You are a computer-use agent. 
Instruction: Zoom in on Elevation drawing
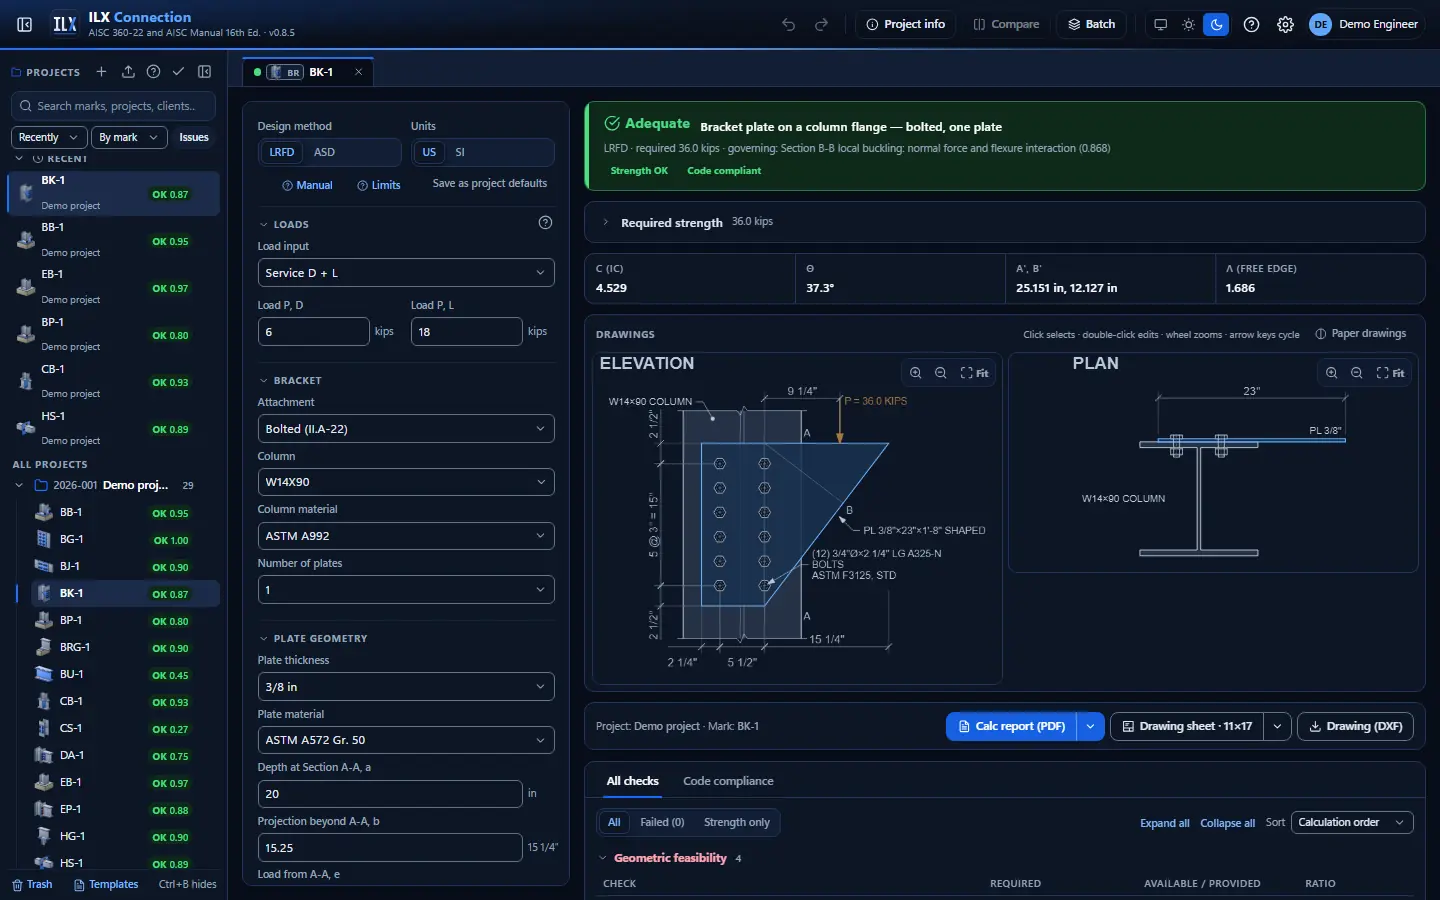pos(916,373)
